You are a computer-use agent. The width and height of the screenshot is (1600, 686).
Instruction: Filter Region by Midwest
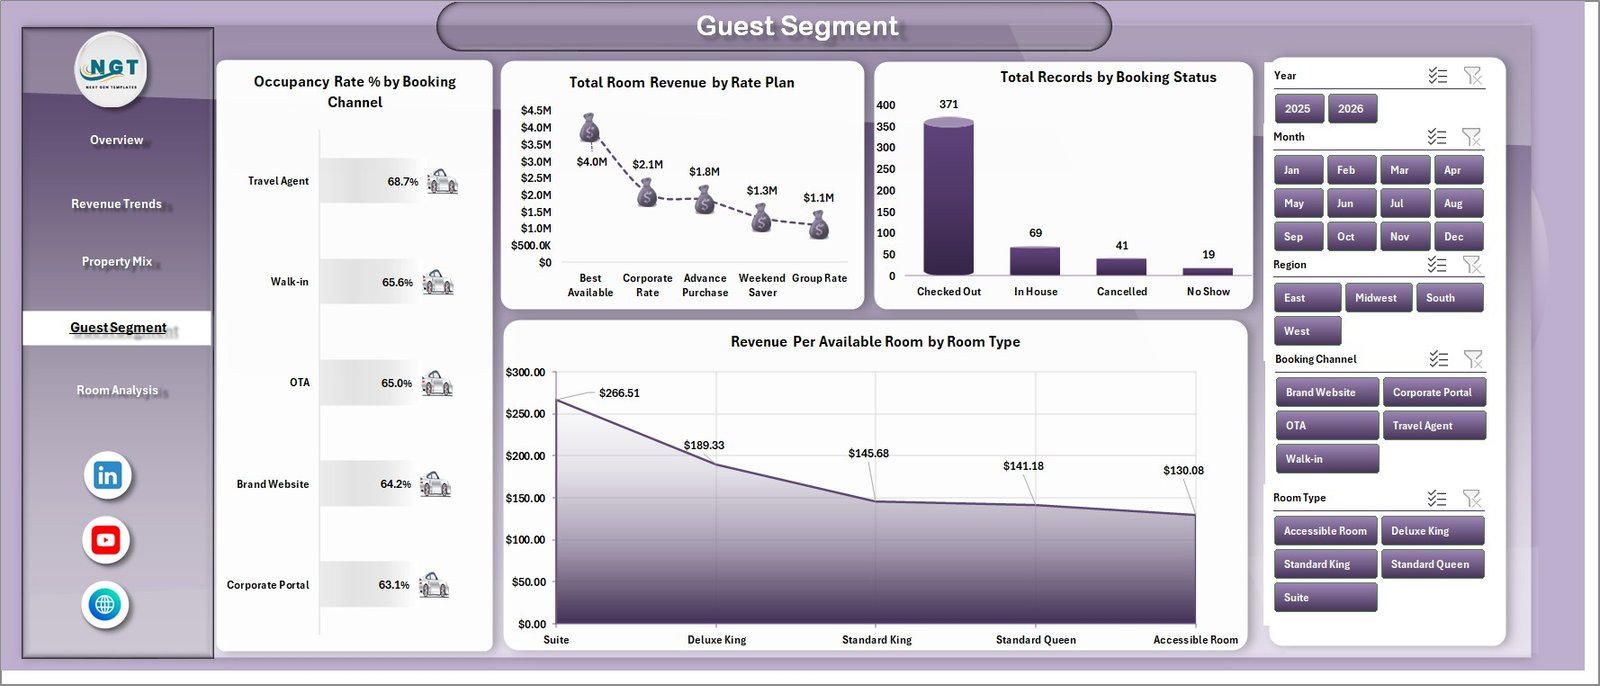pyautogui.click(x=1378, y=298)
